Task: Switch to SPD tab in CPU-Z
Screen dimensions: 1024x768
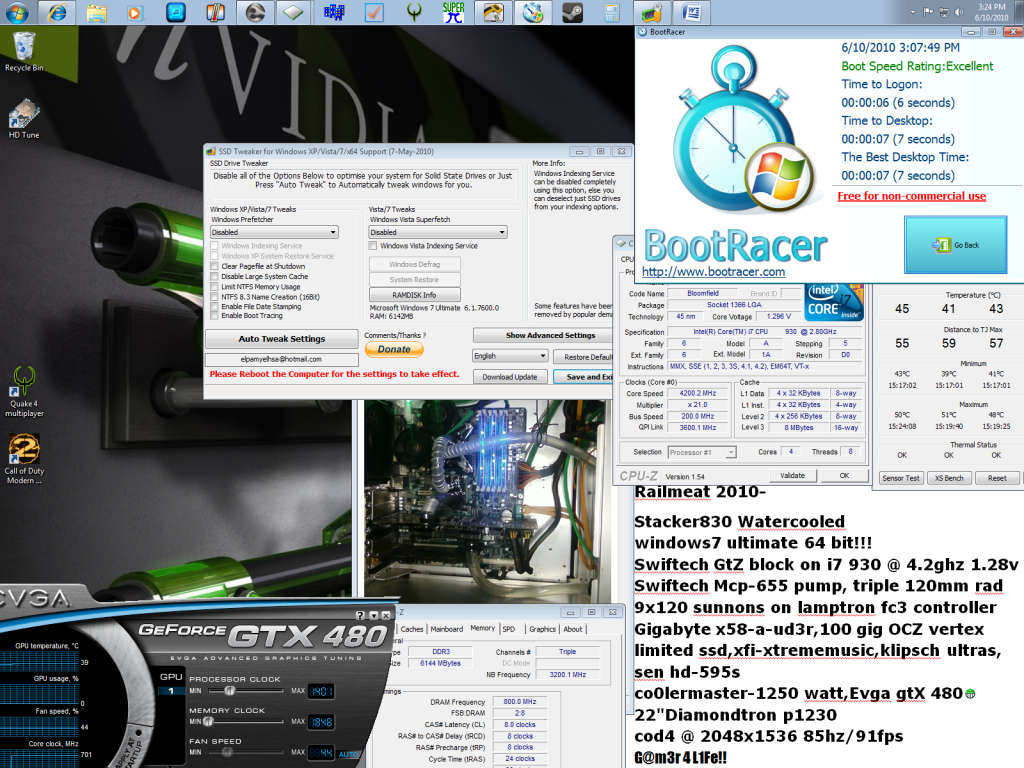Action: (509, 629)
